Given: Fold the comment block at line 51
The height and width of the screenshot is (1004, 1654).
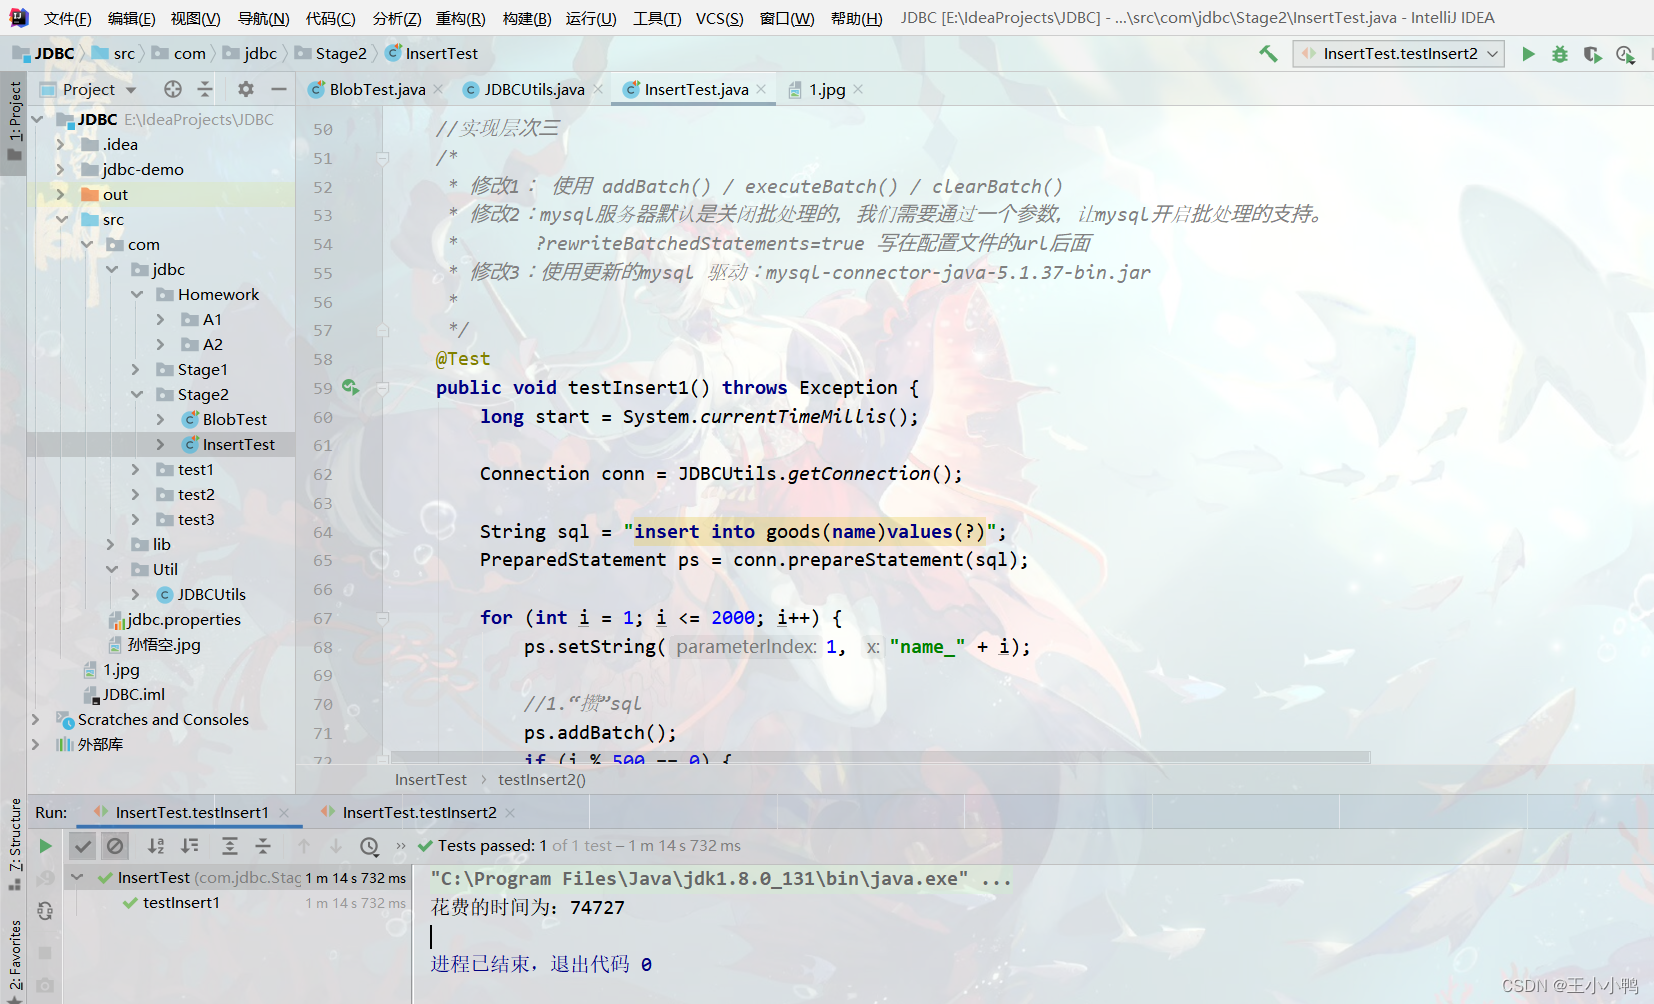Looking at the screenshot, I should pyautogui.click(x=383, y=158).
